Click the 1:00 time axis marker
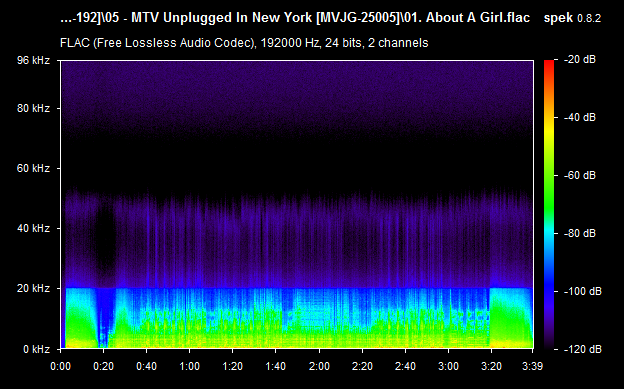This screenshot has width=624, height=389. point(189,366)
